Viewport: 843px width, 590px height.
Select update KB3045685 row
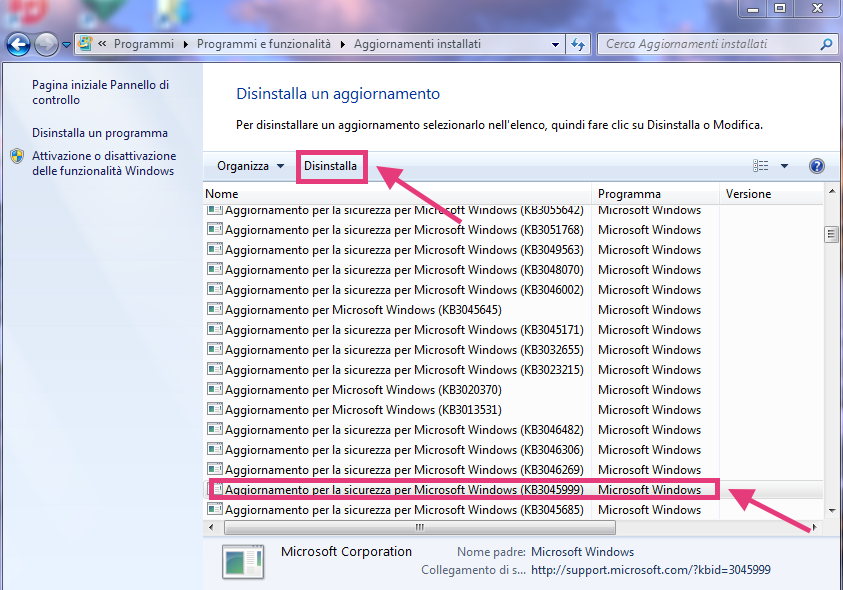pos(513,509)
